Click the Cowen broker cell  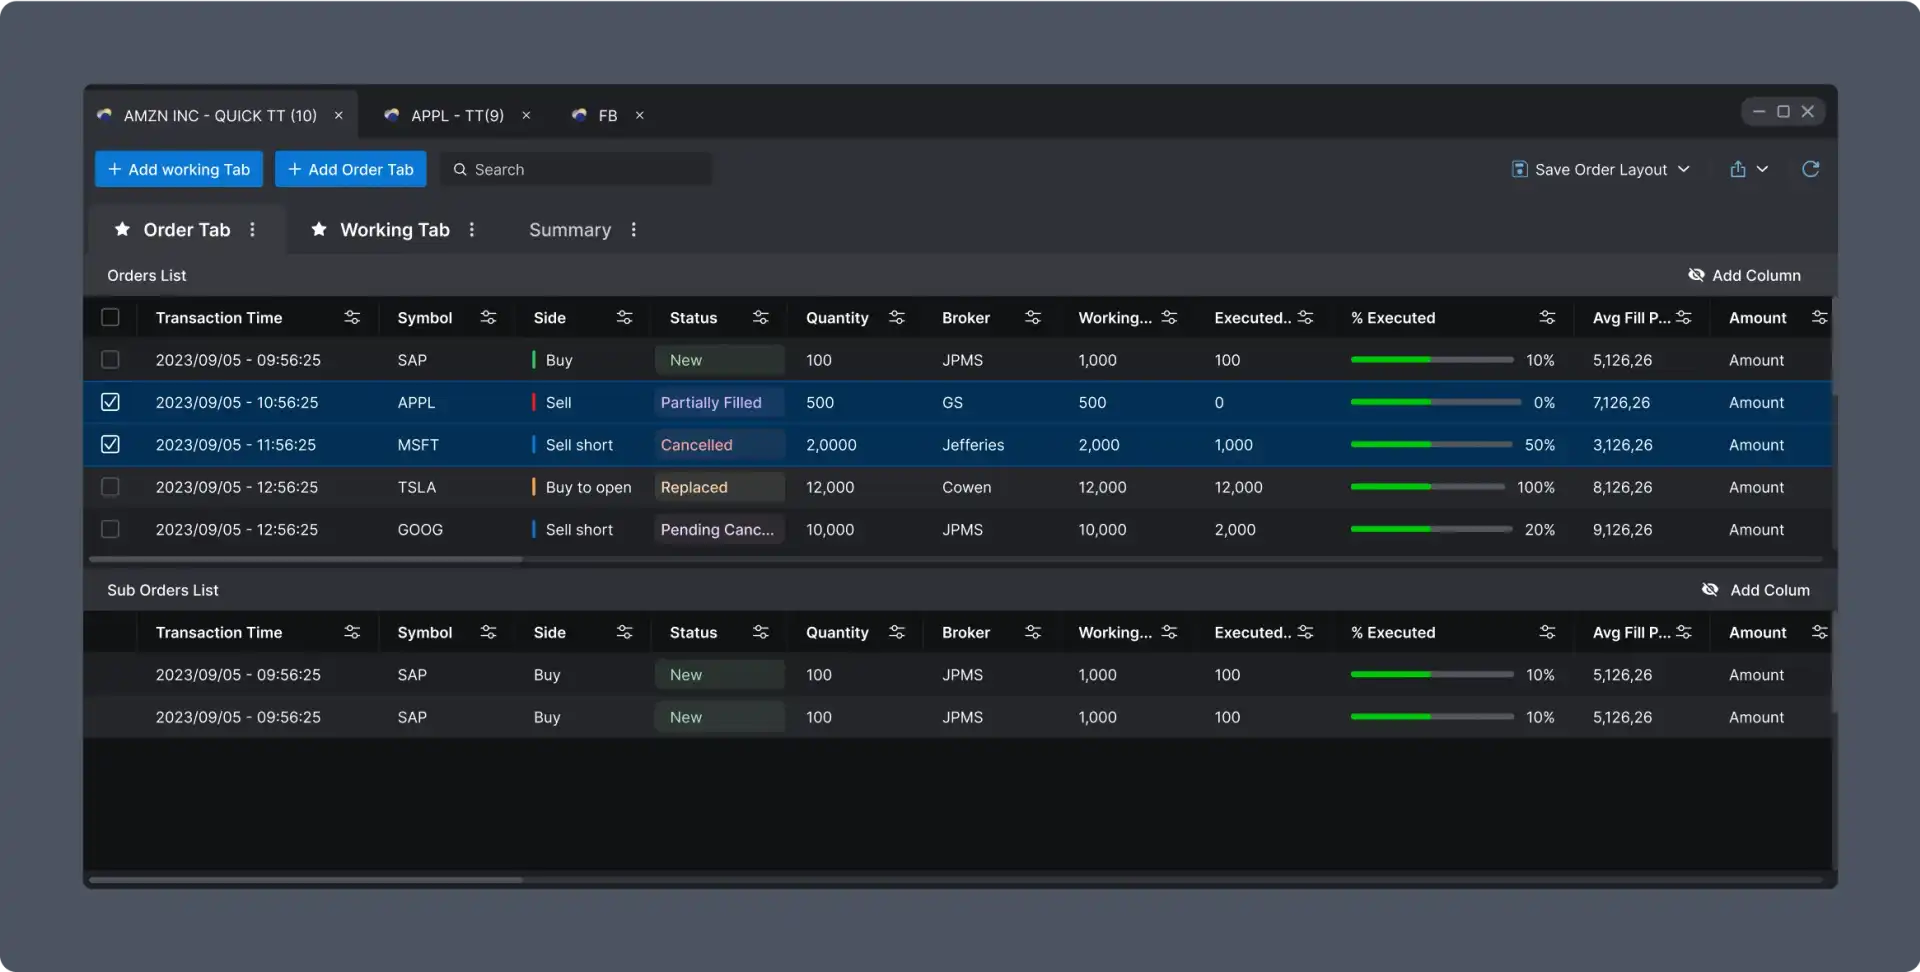(x=967, y=487)
